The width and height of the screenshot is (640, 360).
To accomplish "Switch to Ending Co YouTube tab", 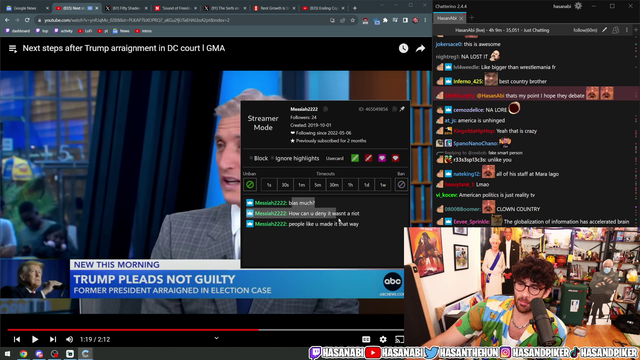I will (x=324, y=8).
